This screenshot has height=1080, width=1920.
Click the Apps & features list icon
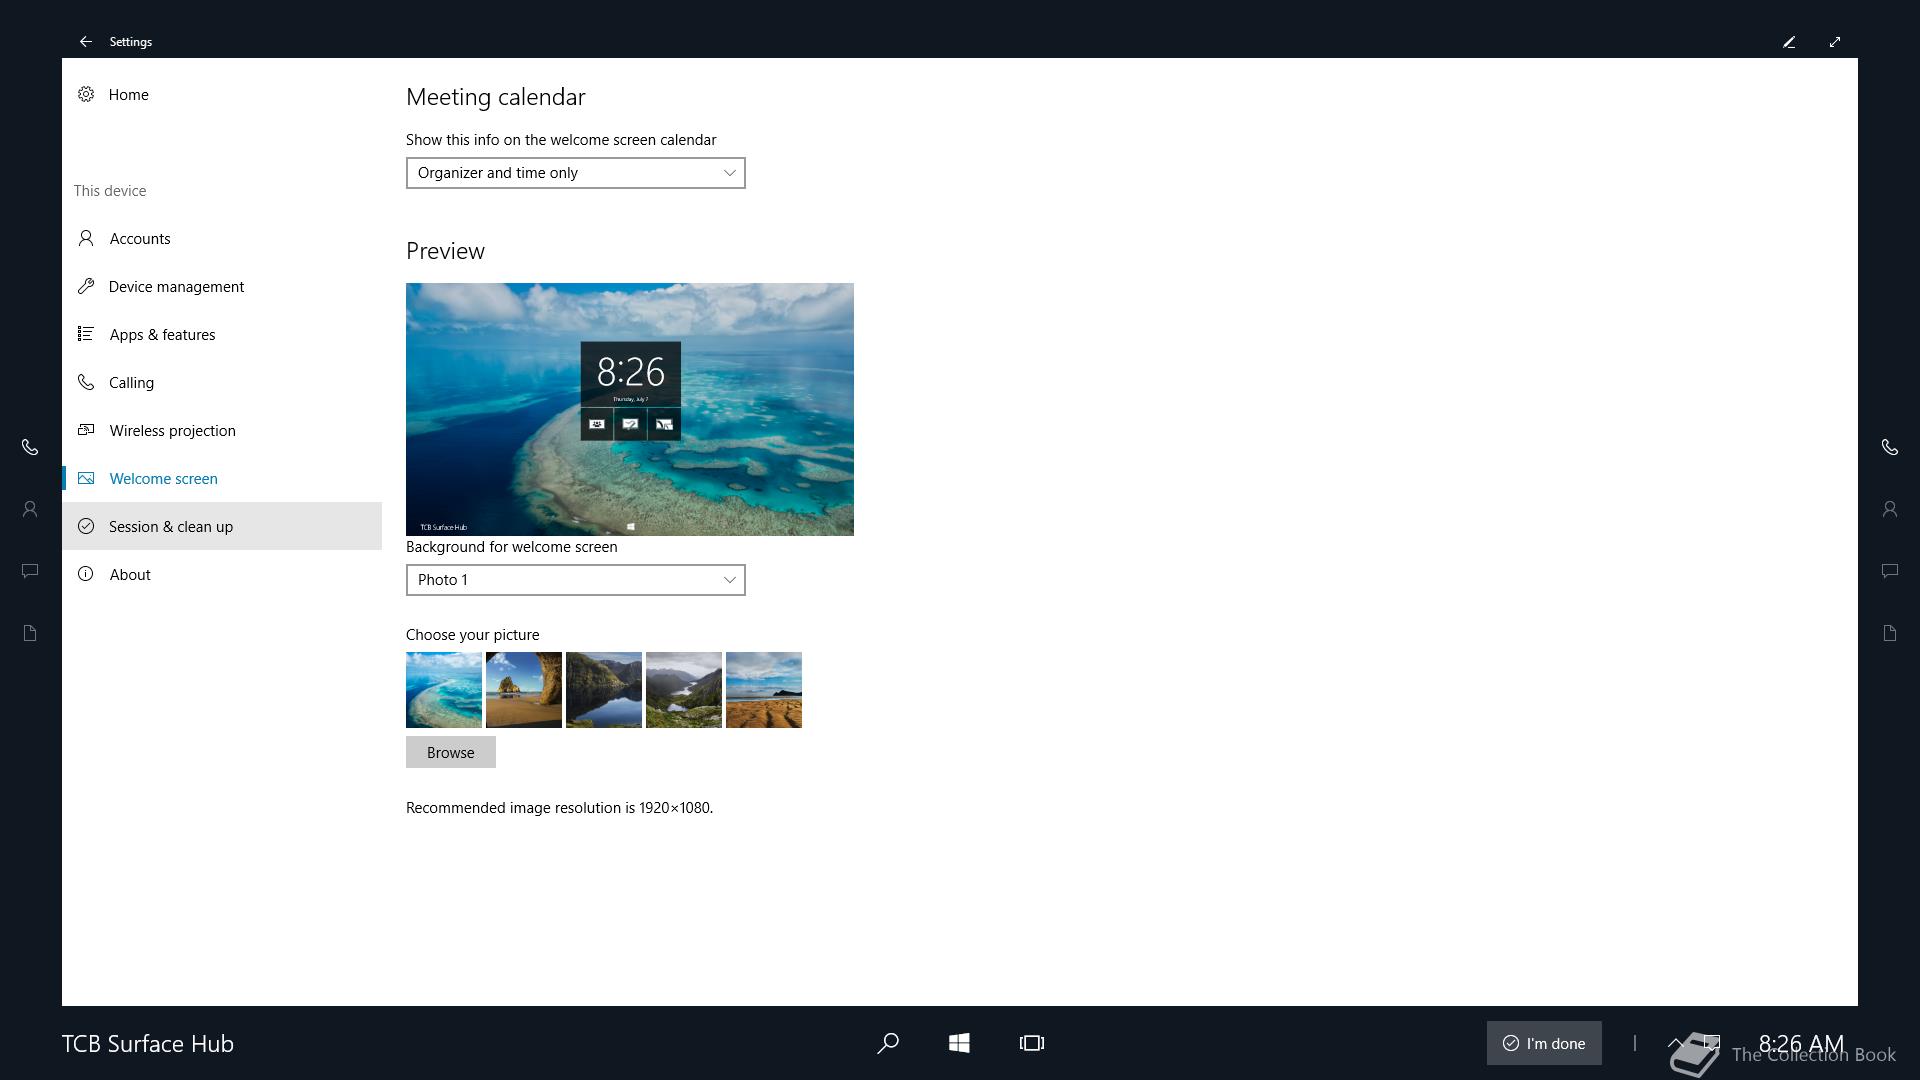[86, 334]
